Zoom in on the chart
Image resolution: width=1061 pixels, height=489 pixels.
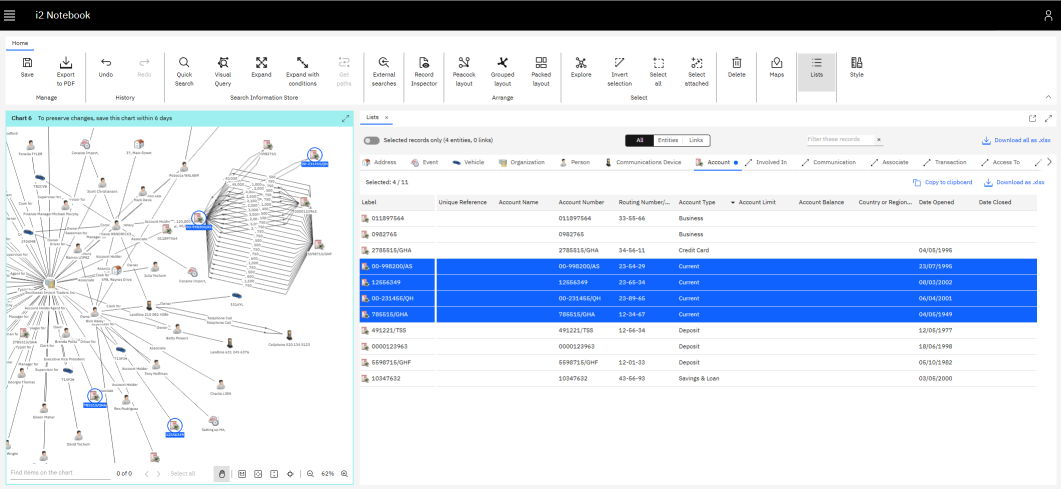345,473
